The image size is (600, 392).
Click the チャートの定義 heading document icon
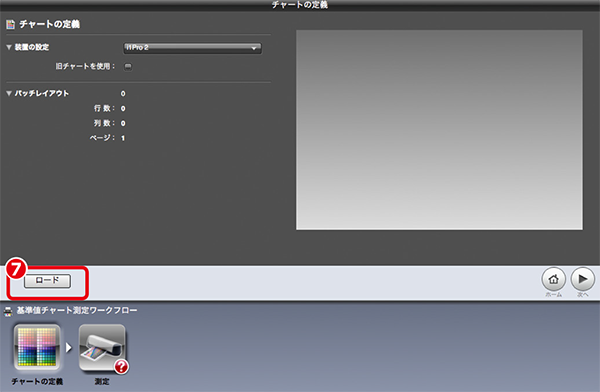pos(10,24)
